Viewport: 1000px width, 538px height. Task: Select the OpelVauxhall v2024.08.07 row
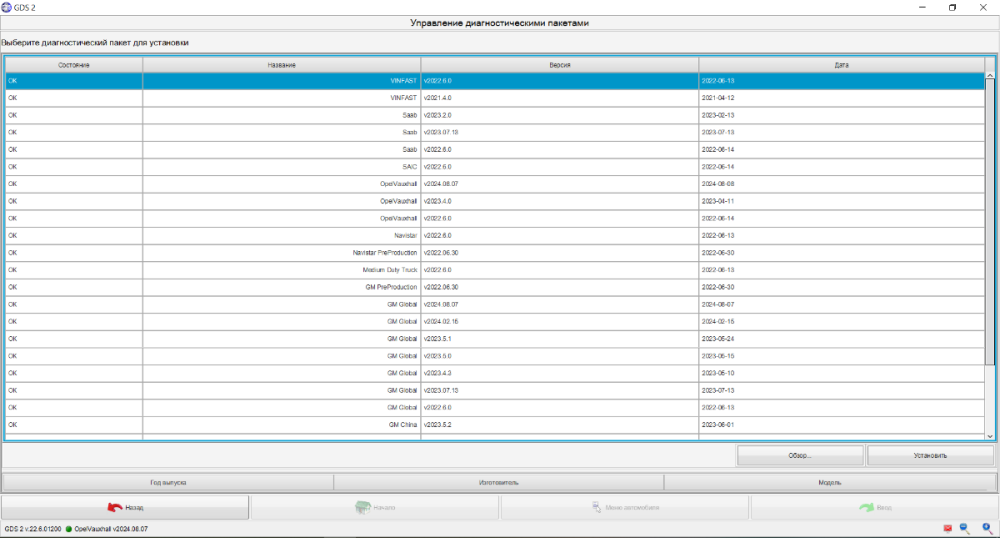click(x=495, y=184)
